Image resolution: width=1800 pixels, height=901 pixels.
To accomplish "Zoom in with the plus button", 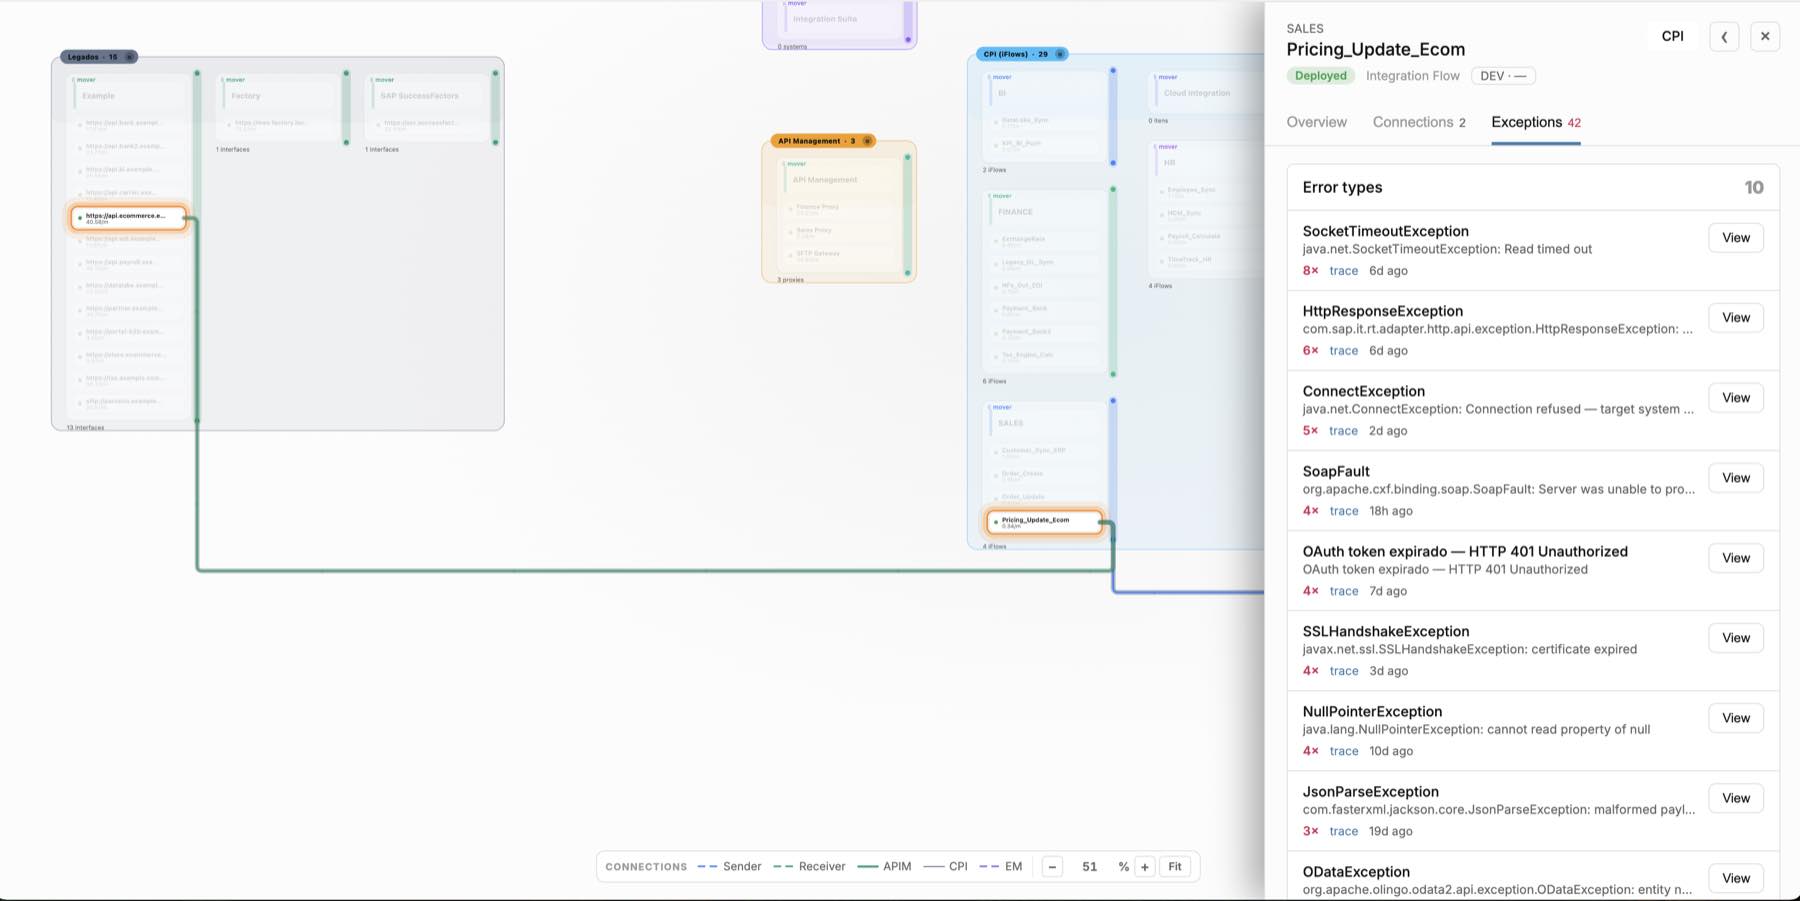I will [1145, 867].
